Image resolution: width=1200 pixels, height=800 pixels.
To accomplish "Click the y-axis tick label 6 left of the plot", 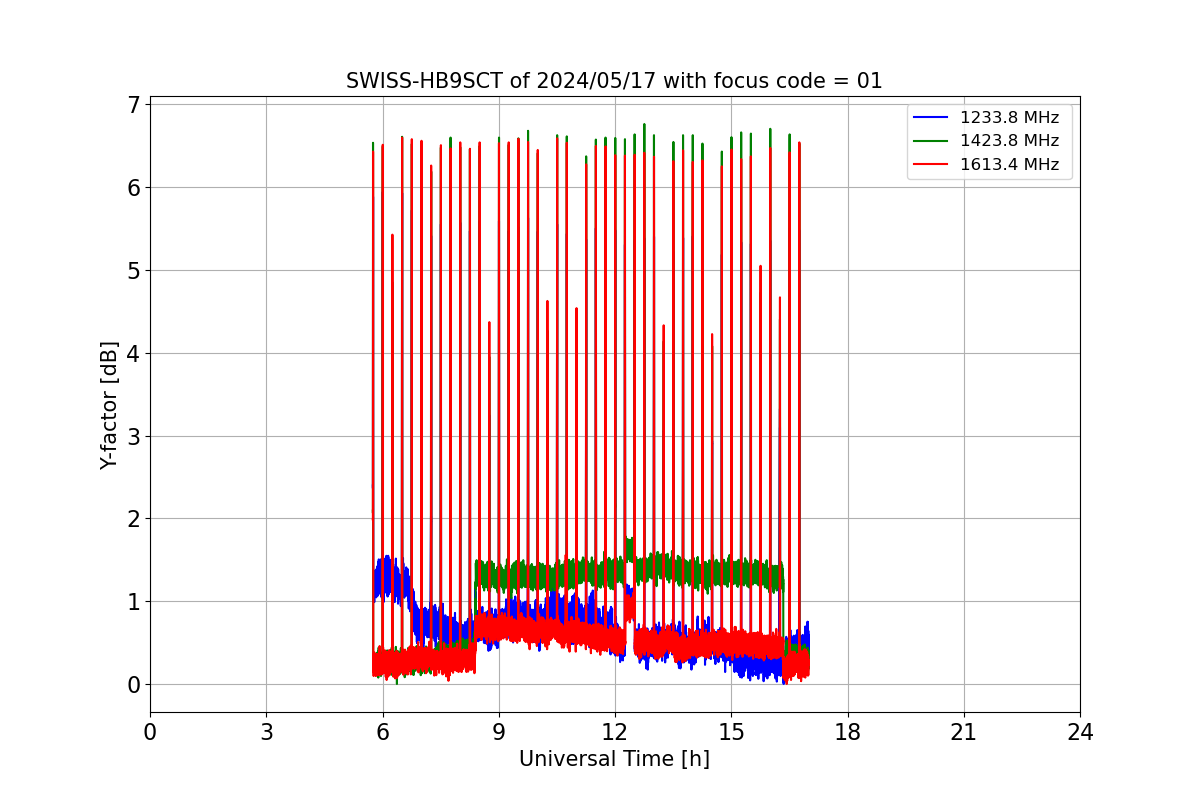I will pos(133,188).
